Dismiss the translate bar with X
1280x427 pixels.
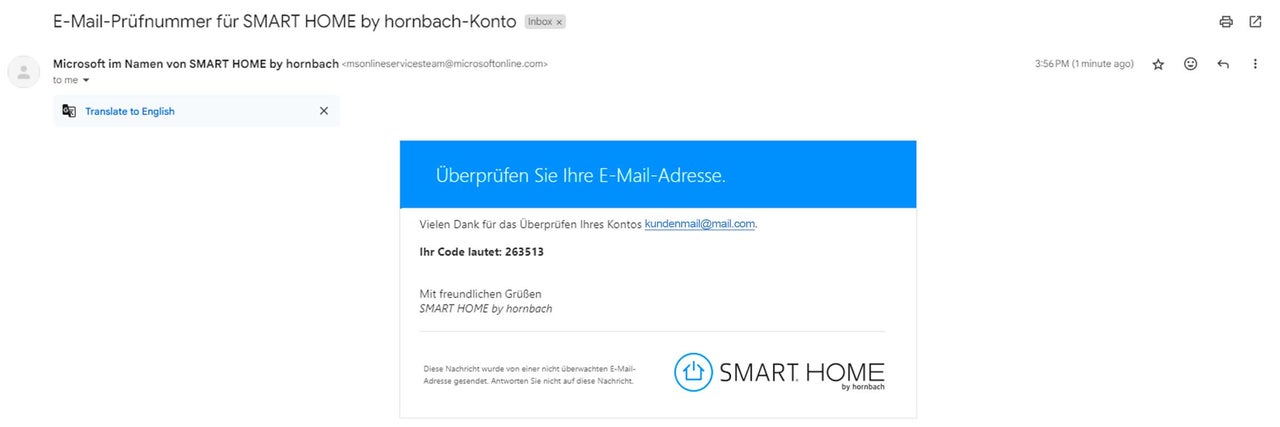pos(323,111)
